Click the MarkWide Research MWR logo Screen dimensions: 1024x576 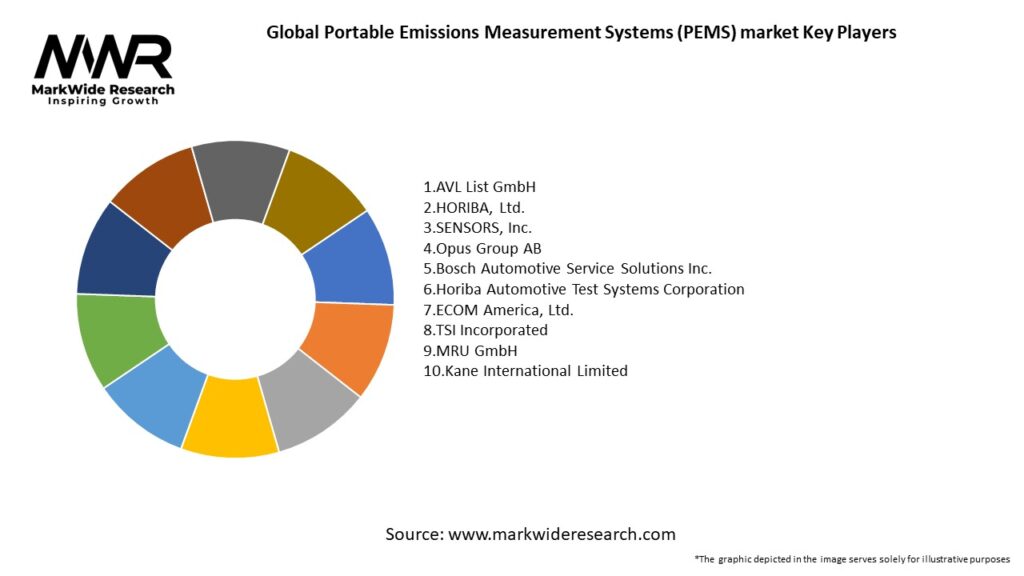pyautogui.click(x=103, y=68)
